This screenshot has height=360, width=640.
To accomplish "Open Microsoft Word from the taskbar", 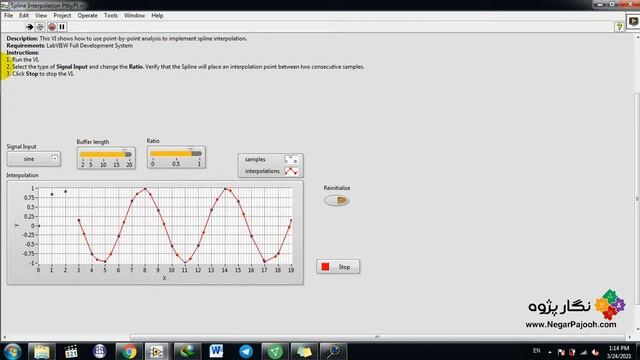I will pyautogui.click(x=216, y=351).
